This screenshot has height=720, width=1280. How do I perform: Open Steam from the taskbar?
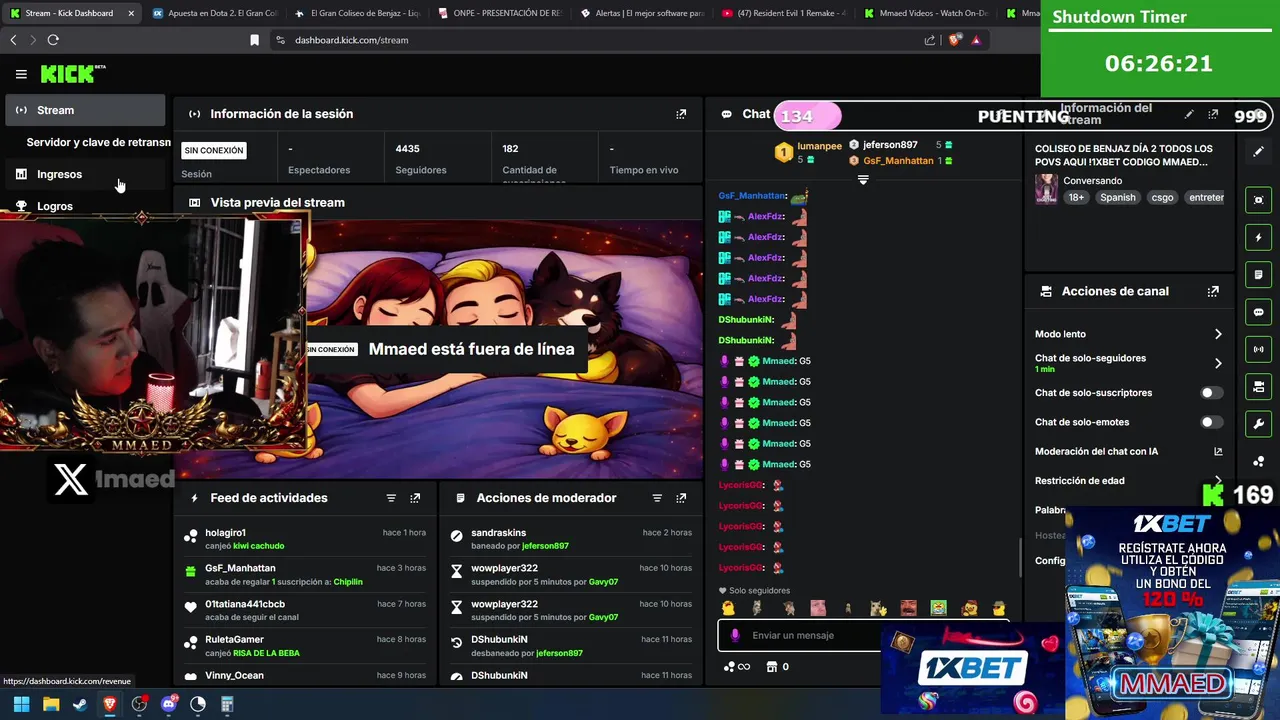(80, 704)
